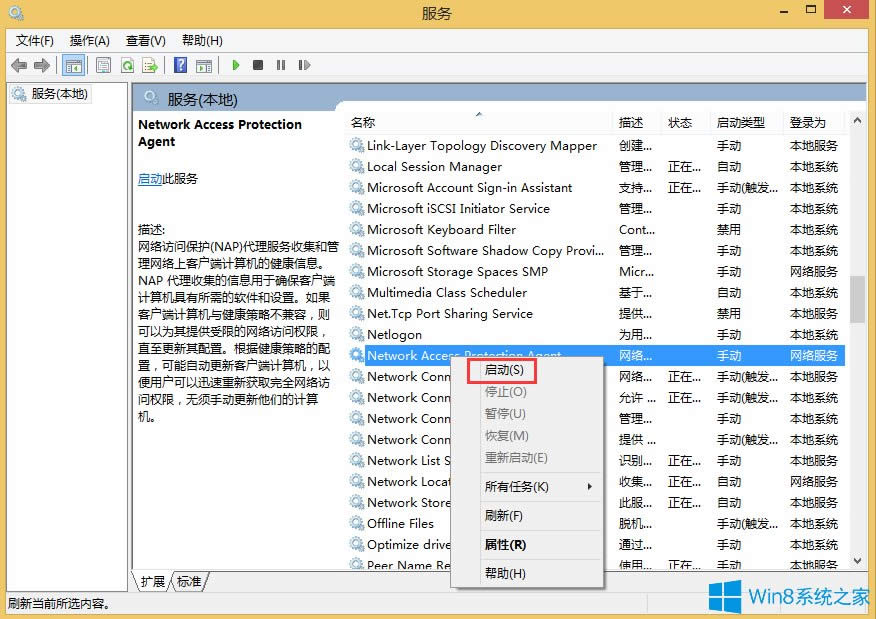Open help via the blue question mark icon
Screen dimensions: 876x619
(x=180, y=65)
